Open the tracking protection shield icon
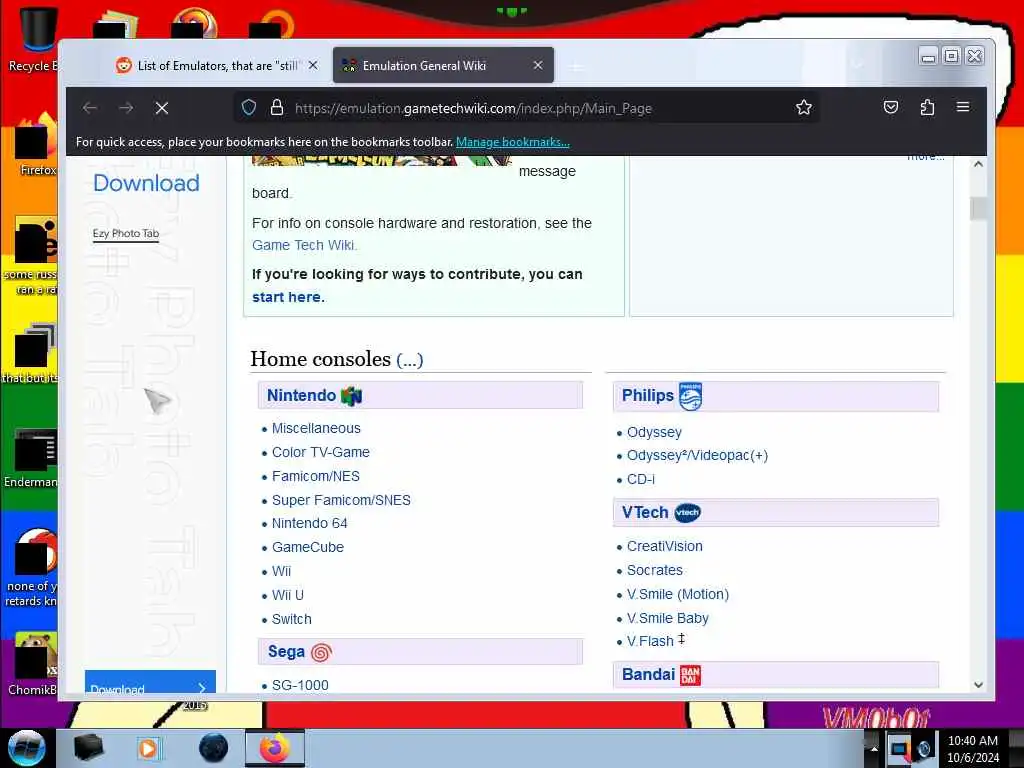Viewport: 1024px width, 768px height. click(x=249, y=108)
